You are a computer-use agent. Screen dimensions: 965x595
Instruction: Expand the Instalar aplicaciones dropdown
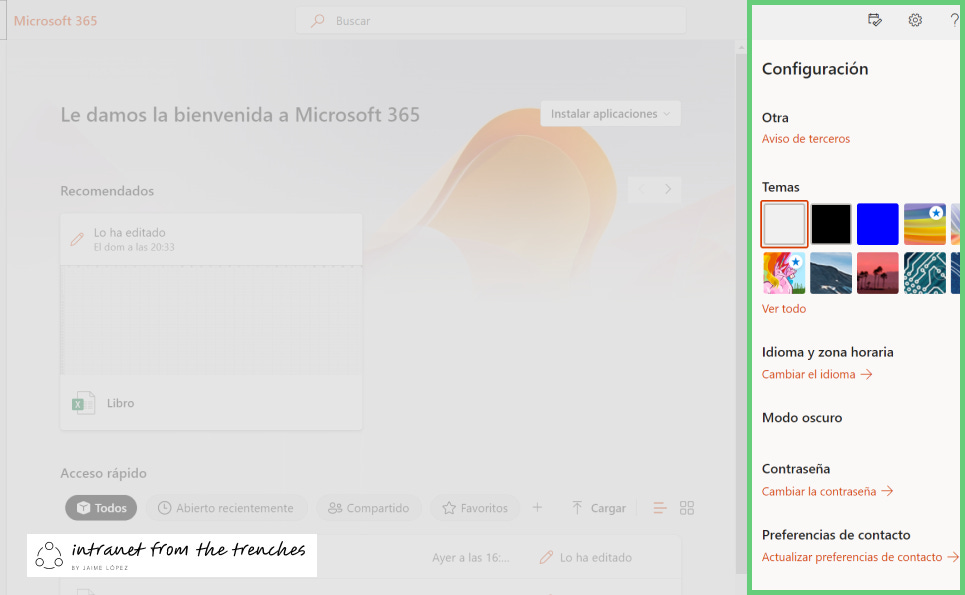coord(611,114)
